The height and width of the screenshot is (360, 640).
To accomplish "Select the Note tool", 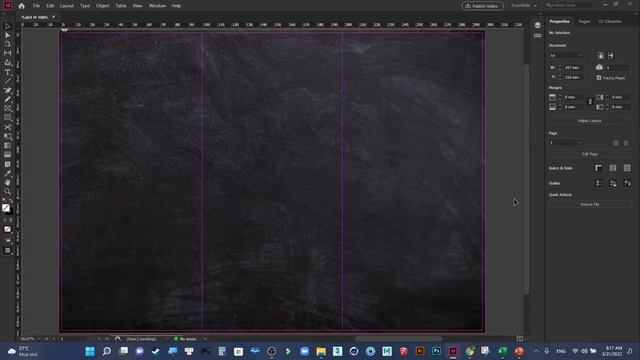I will (x=7, y=164).
